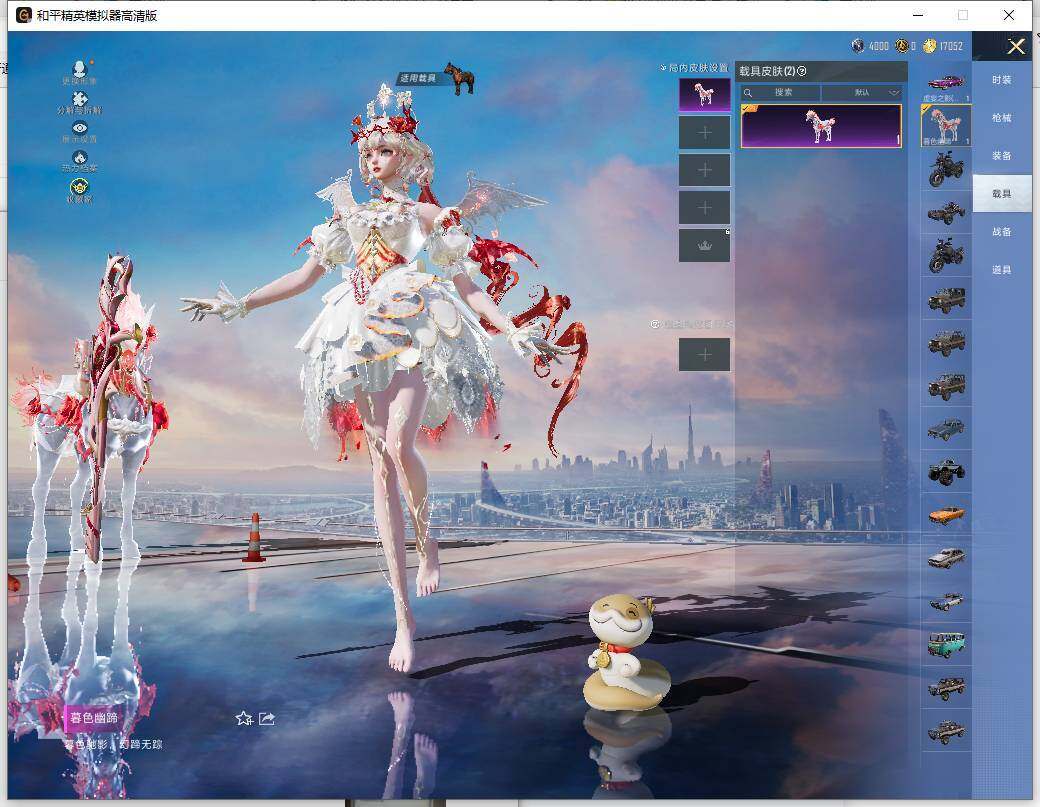The height and width of the screenshot is (807, 1040).
Task: Click the 搜索 search field
Action: pos(781,92)
